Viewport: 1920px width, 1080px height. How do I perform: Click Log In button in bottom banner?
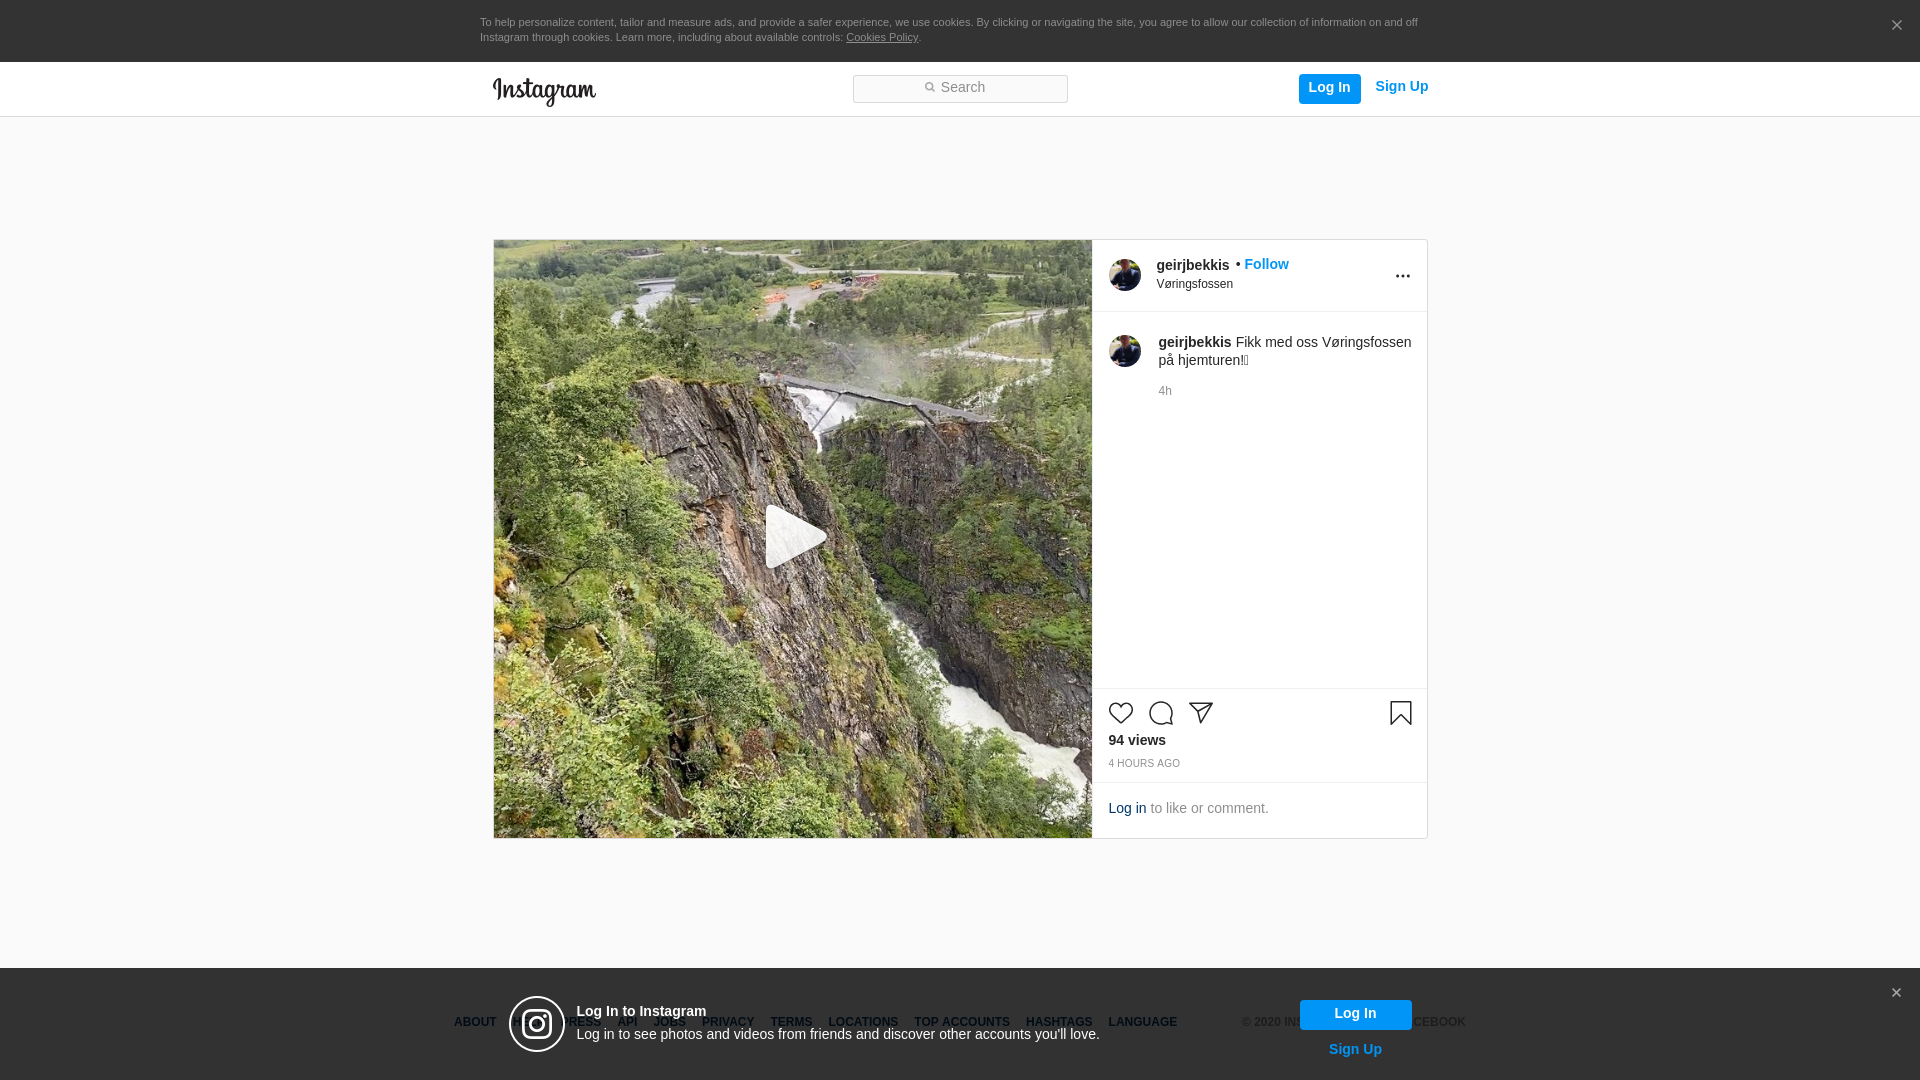coord(1355,1014)
